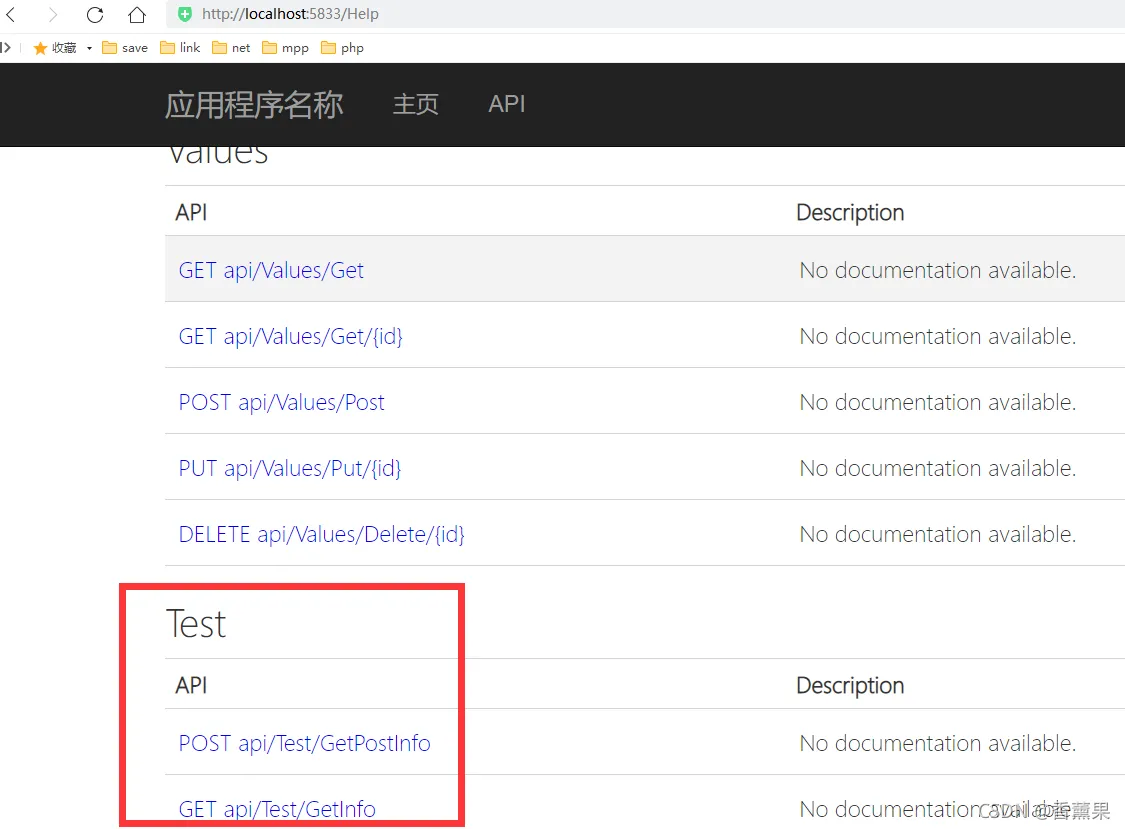Open POST api/Test/GetPostInfo link
Viewport: 1125px width, 829px height.
(x=304, y=744)
